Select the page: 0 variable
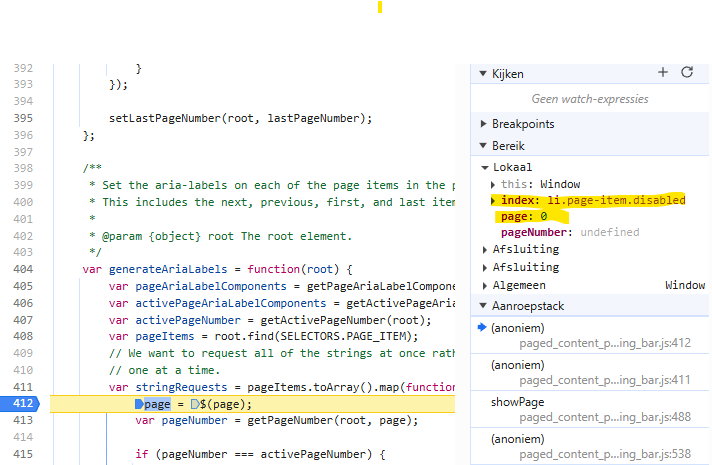The height and width of the screenshot is (465, 712). click(x=524, y=217)
